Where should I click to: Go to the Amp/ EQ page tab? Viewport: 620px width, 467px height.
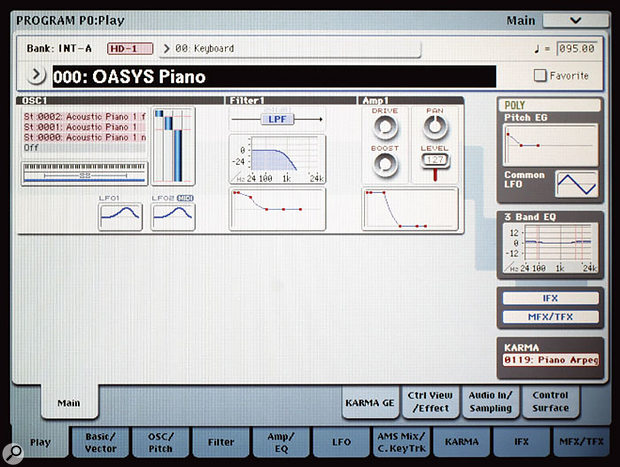(x=281, y=442)
